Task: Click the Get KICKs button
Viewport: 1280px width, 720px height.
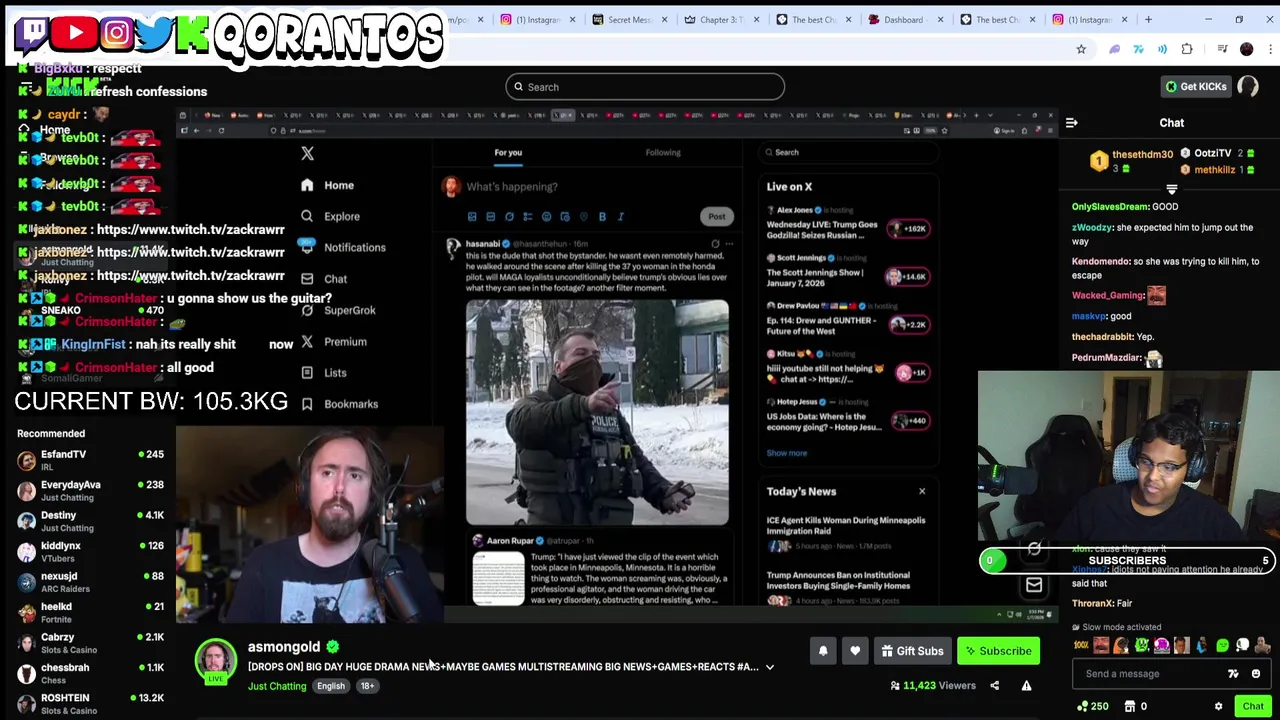Action: [x=1195, y=87]
